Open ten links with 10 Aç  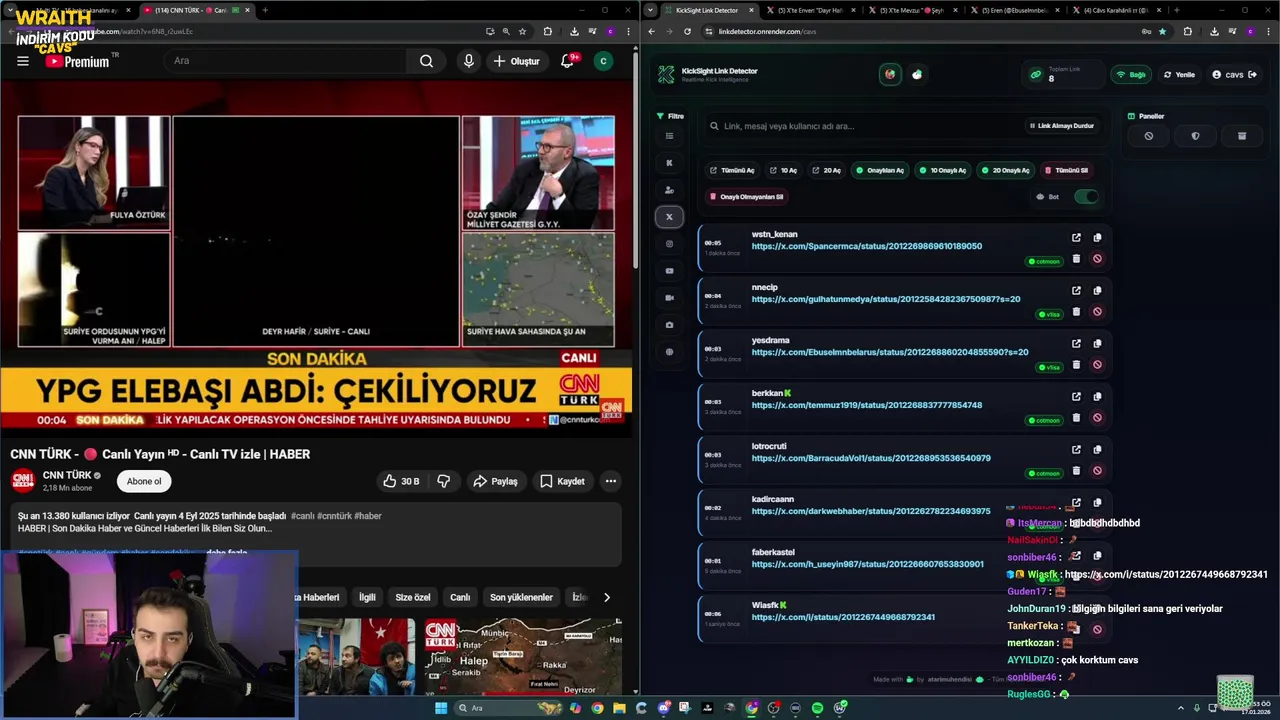(783, 170)
